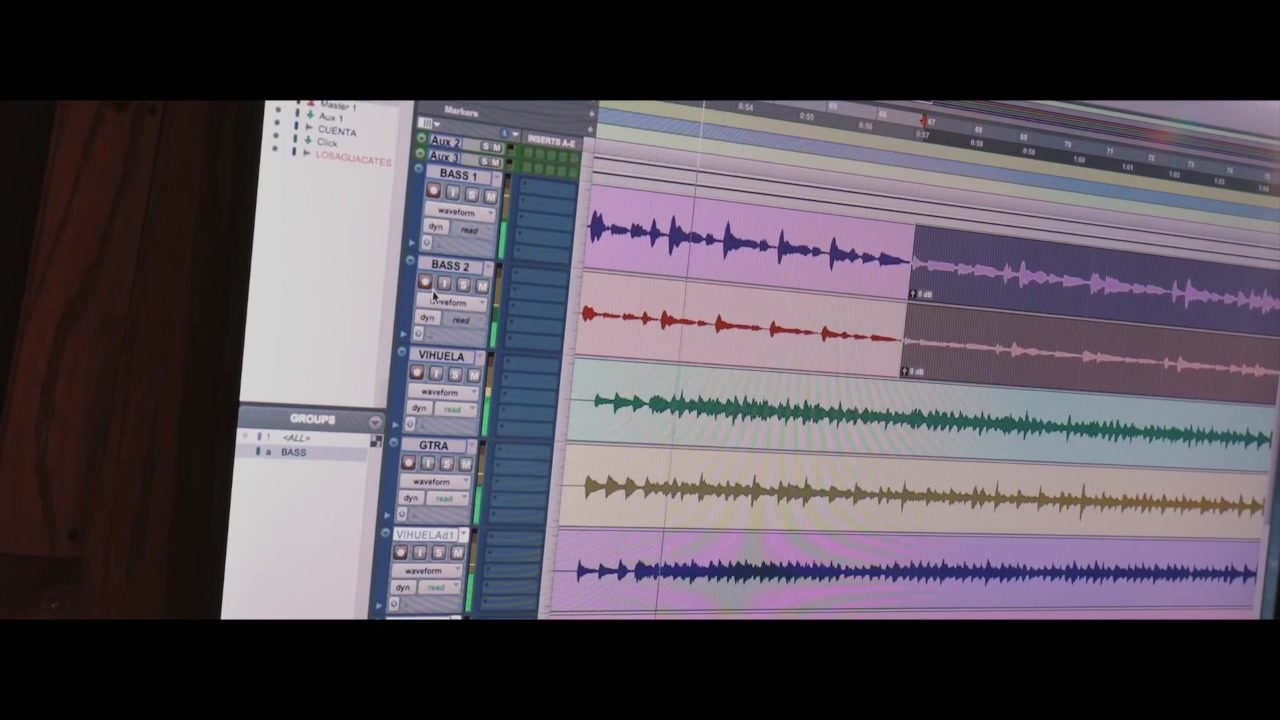
Task: Enable input monitoring on GTRA track
Action: 428,463
